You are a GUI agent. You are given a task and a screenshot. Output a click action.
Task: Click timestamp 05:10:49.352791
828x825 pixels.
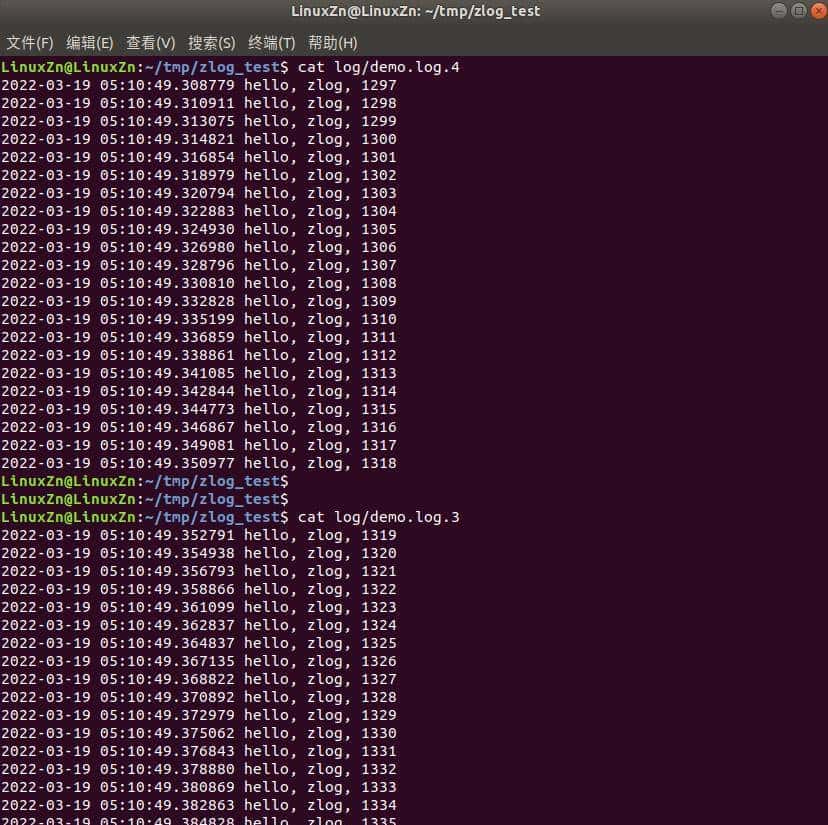pyautogui.click(x=167, y=536)
